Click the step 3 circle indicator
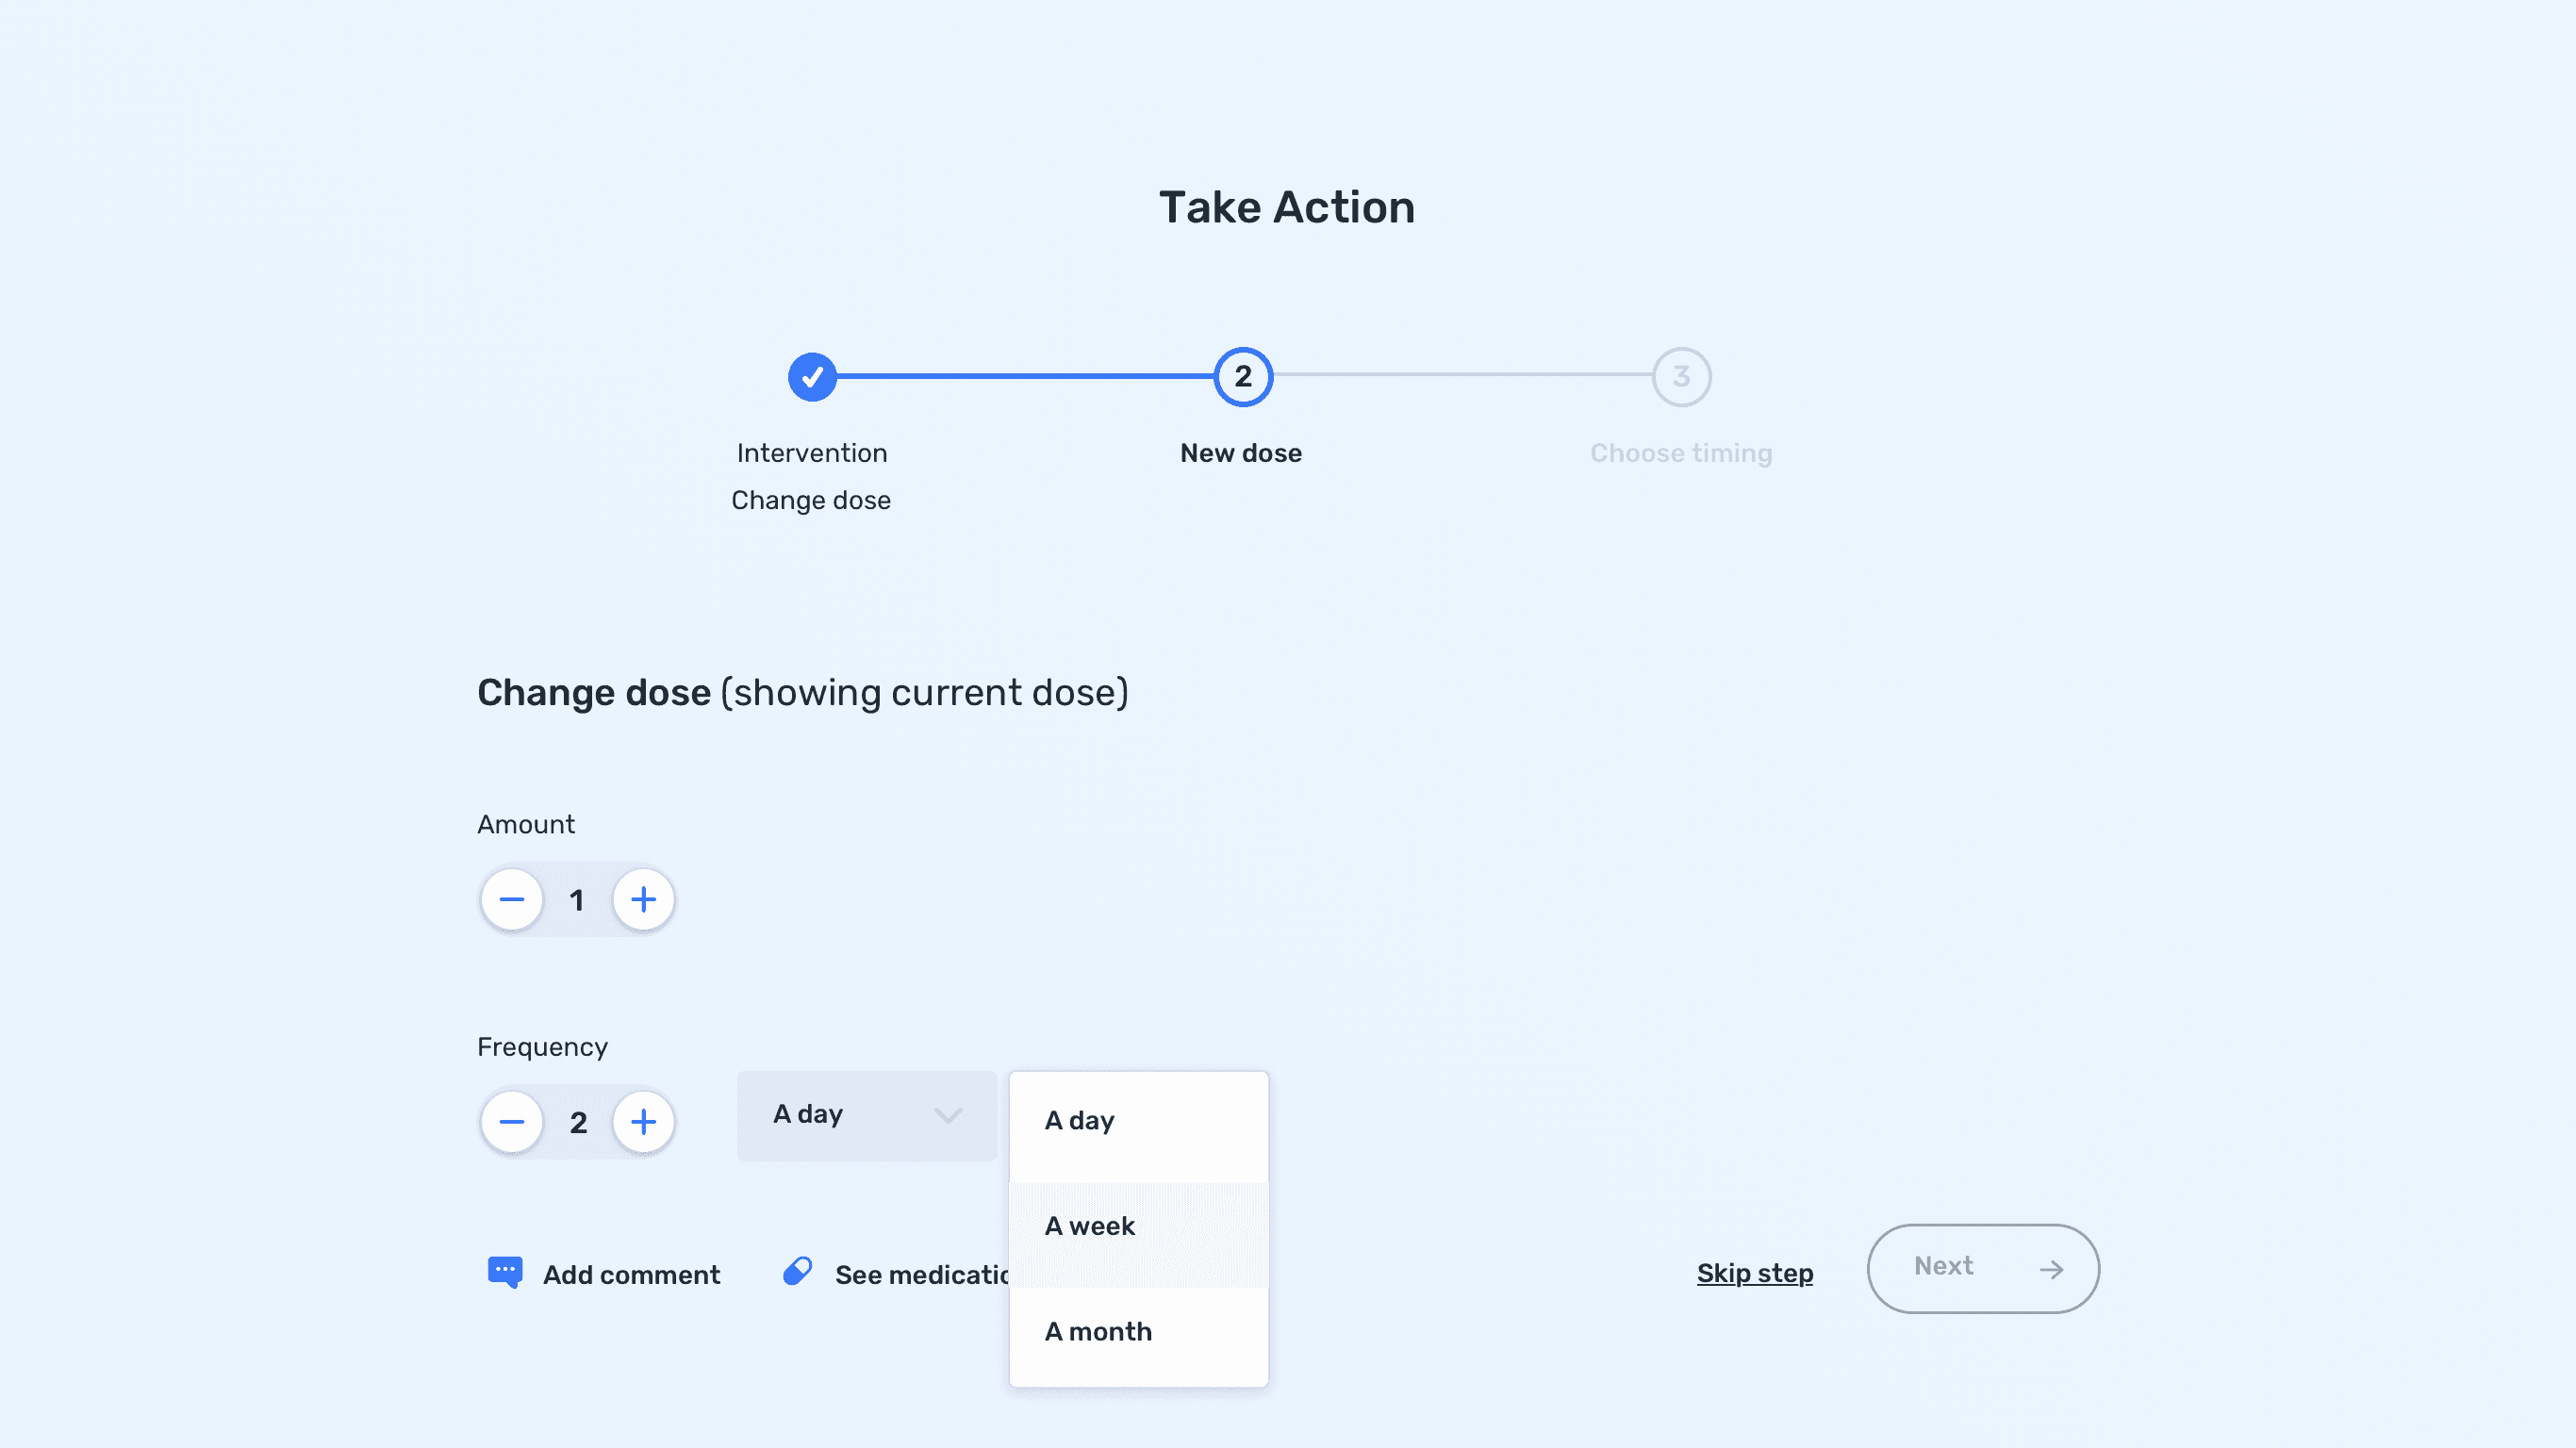This screenshot has height=1448, width=2576. click(1681, 377)
